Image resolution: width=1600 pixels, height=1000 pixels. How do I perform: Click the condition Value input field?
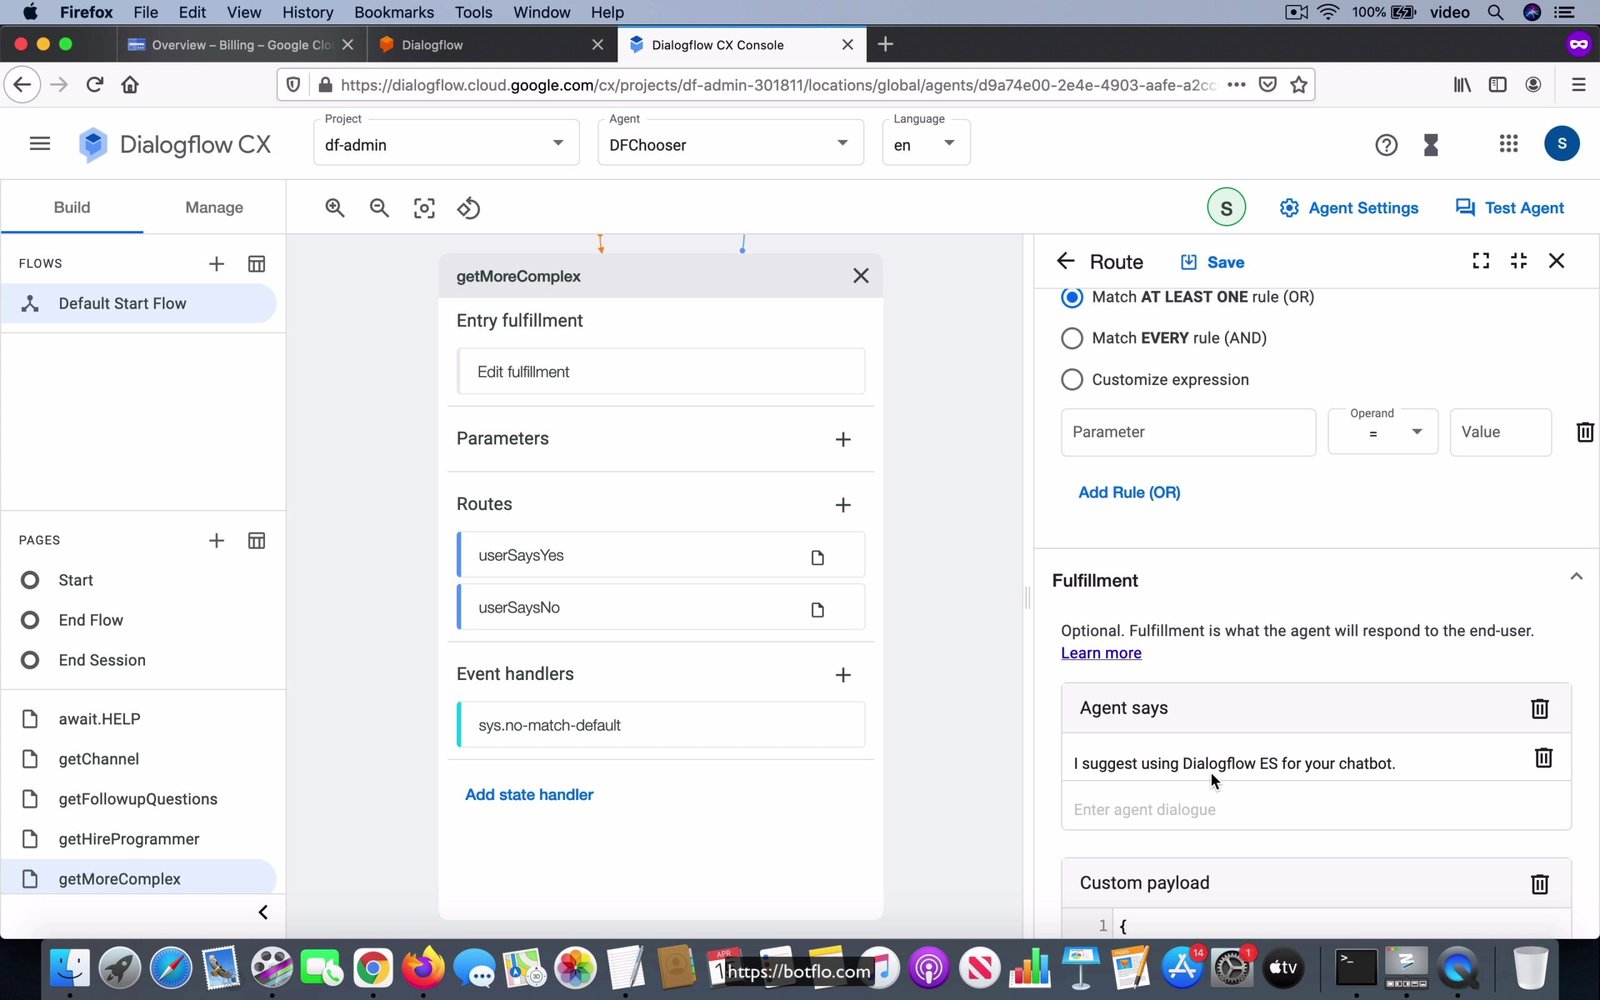point(1501,432)
